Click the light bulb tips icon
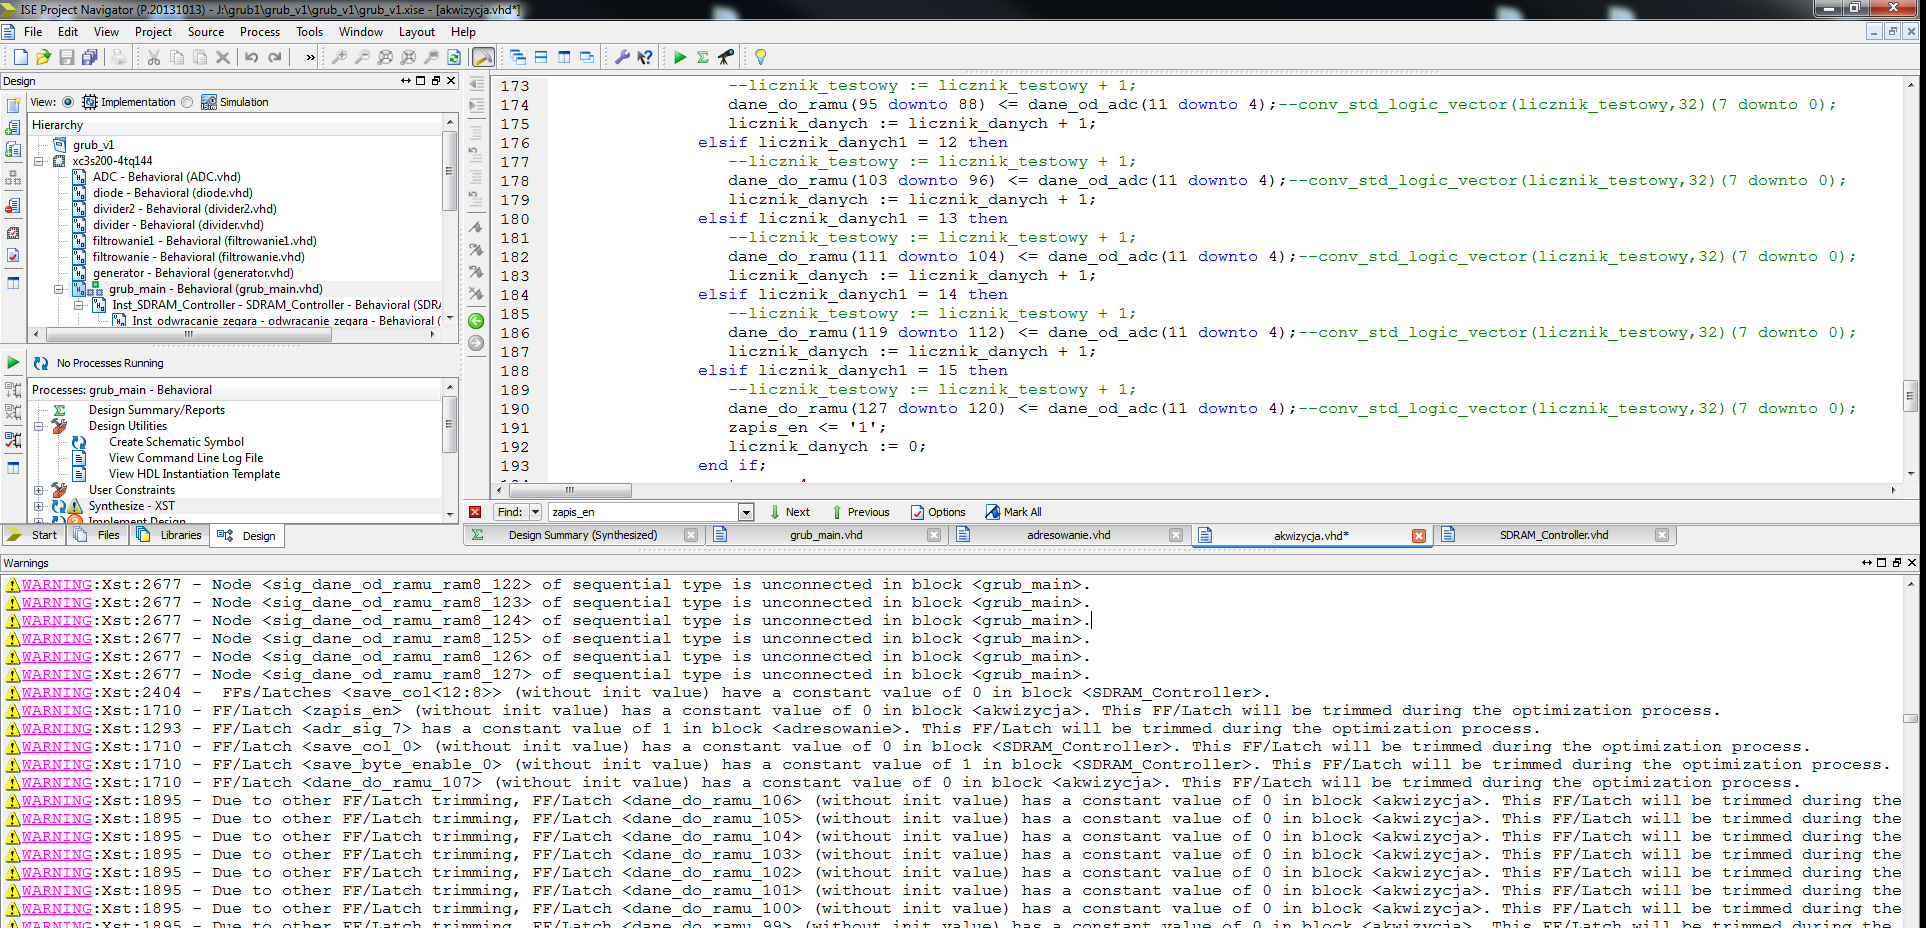1926x928 pixels. pyautogui.click(x=761, y=57)
